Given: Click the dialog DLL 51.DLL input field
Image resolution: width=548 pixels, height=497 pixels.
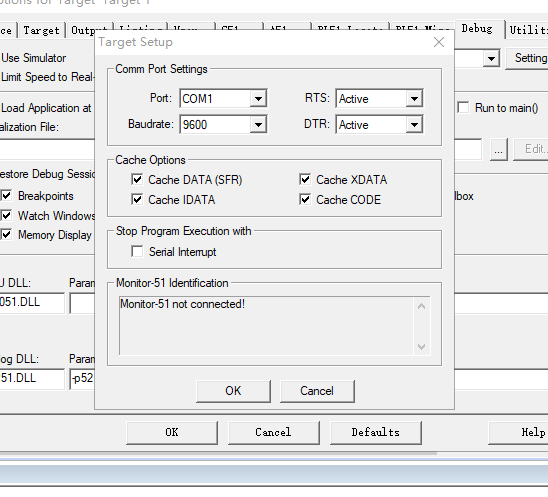Looking at the screenshot, I should [32, 379].
